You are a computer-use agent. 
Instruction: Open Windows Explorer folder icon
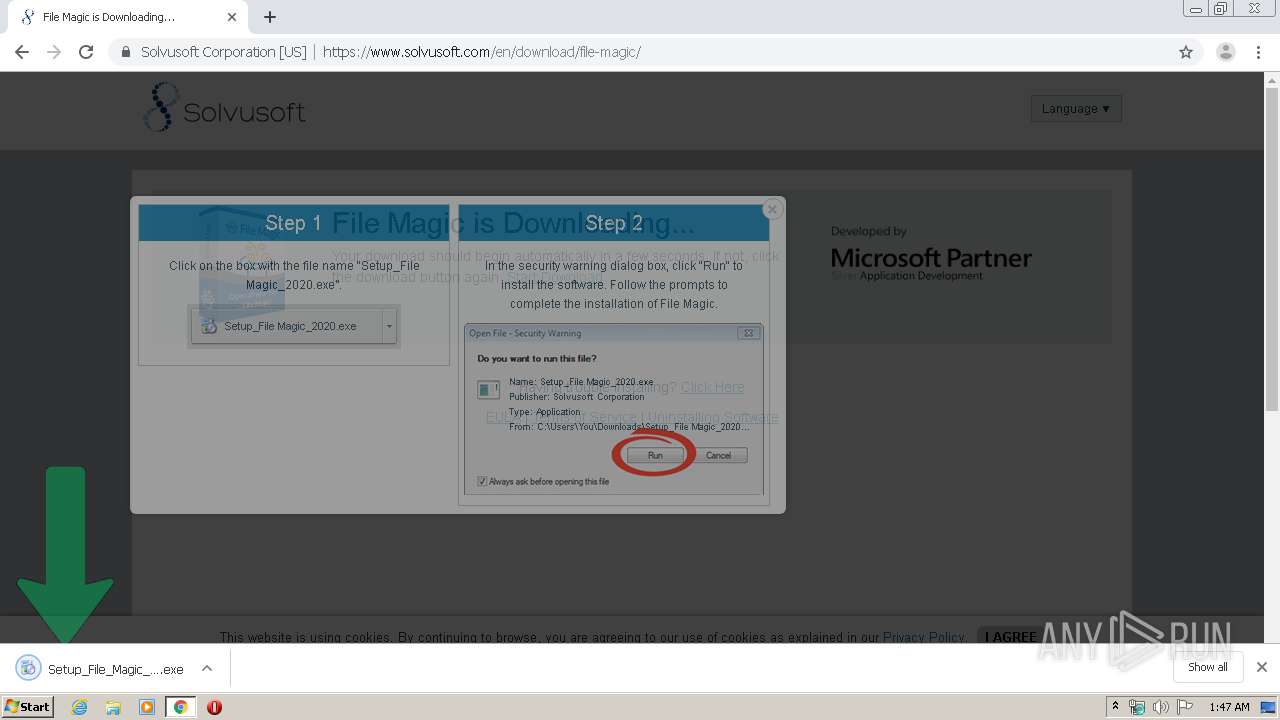click(x=113, y=707)
